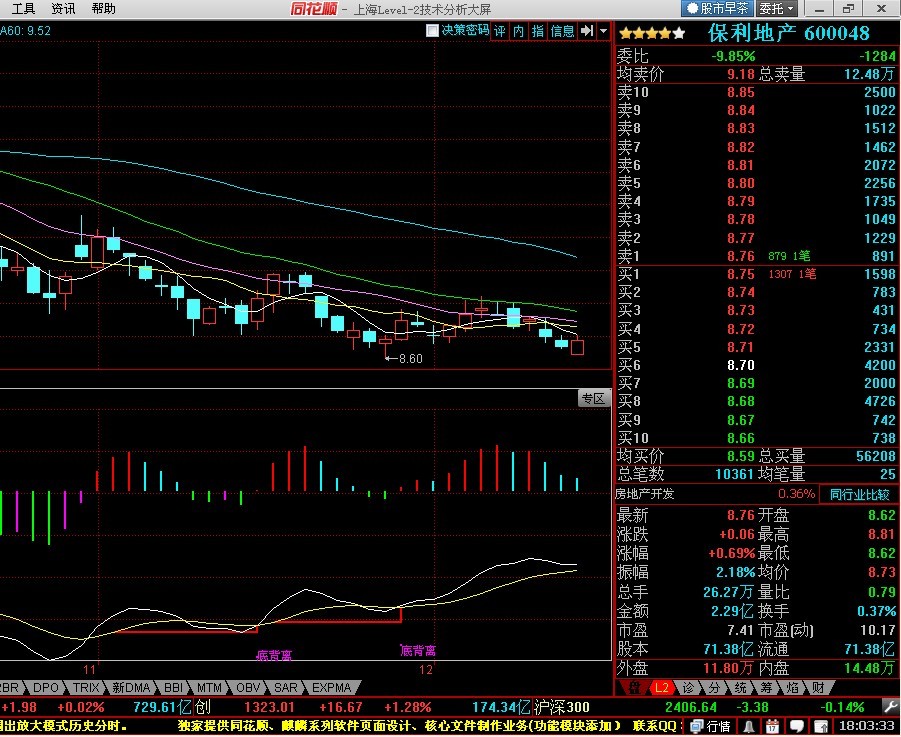Select the 盘 tab icon in quote panel
901x737 pixels.
pos(634,688)
